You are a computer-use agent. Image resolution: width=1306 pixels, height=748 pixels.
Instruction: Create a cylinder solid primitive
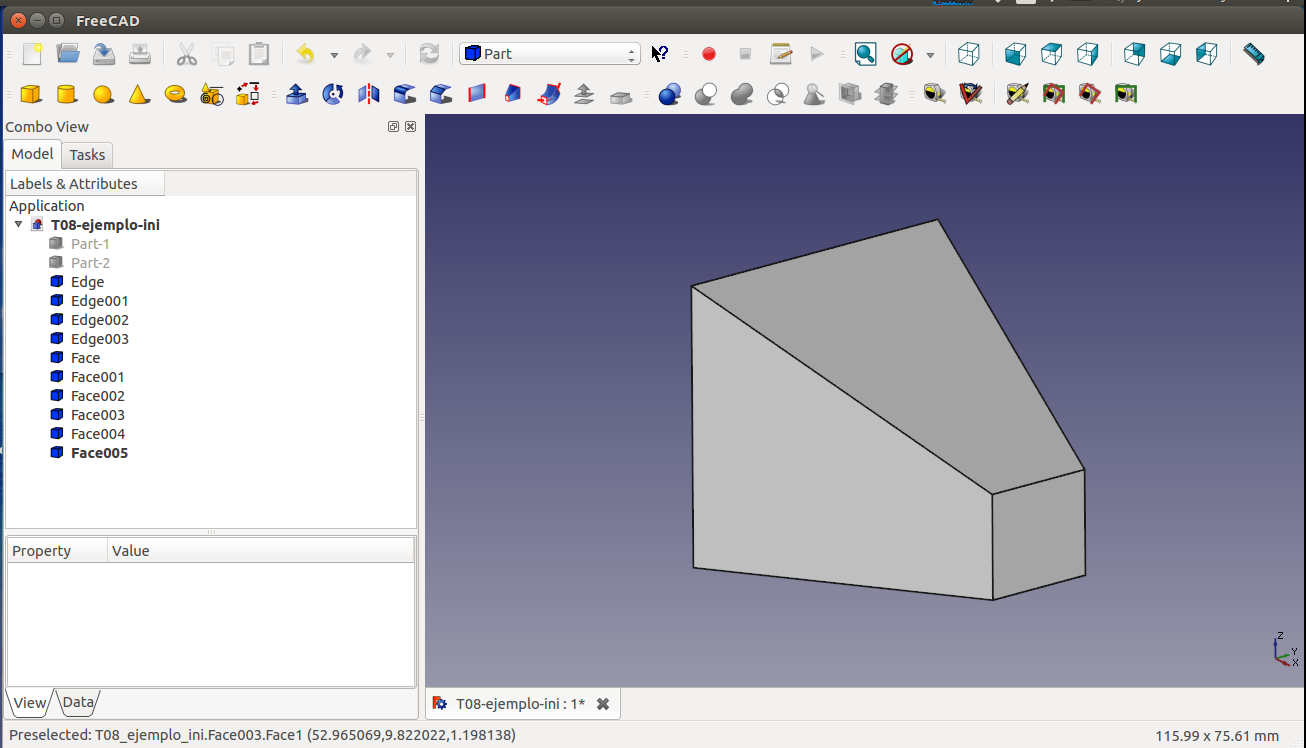tap(67, 94)
